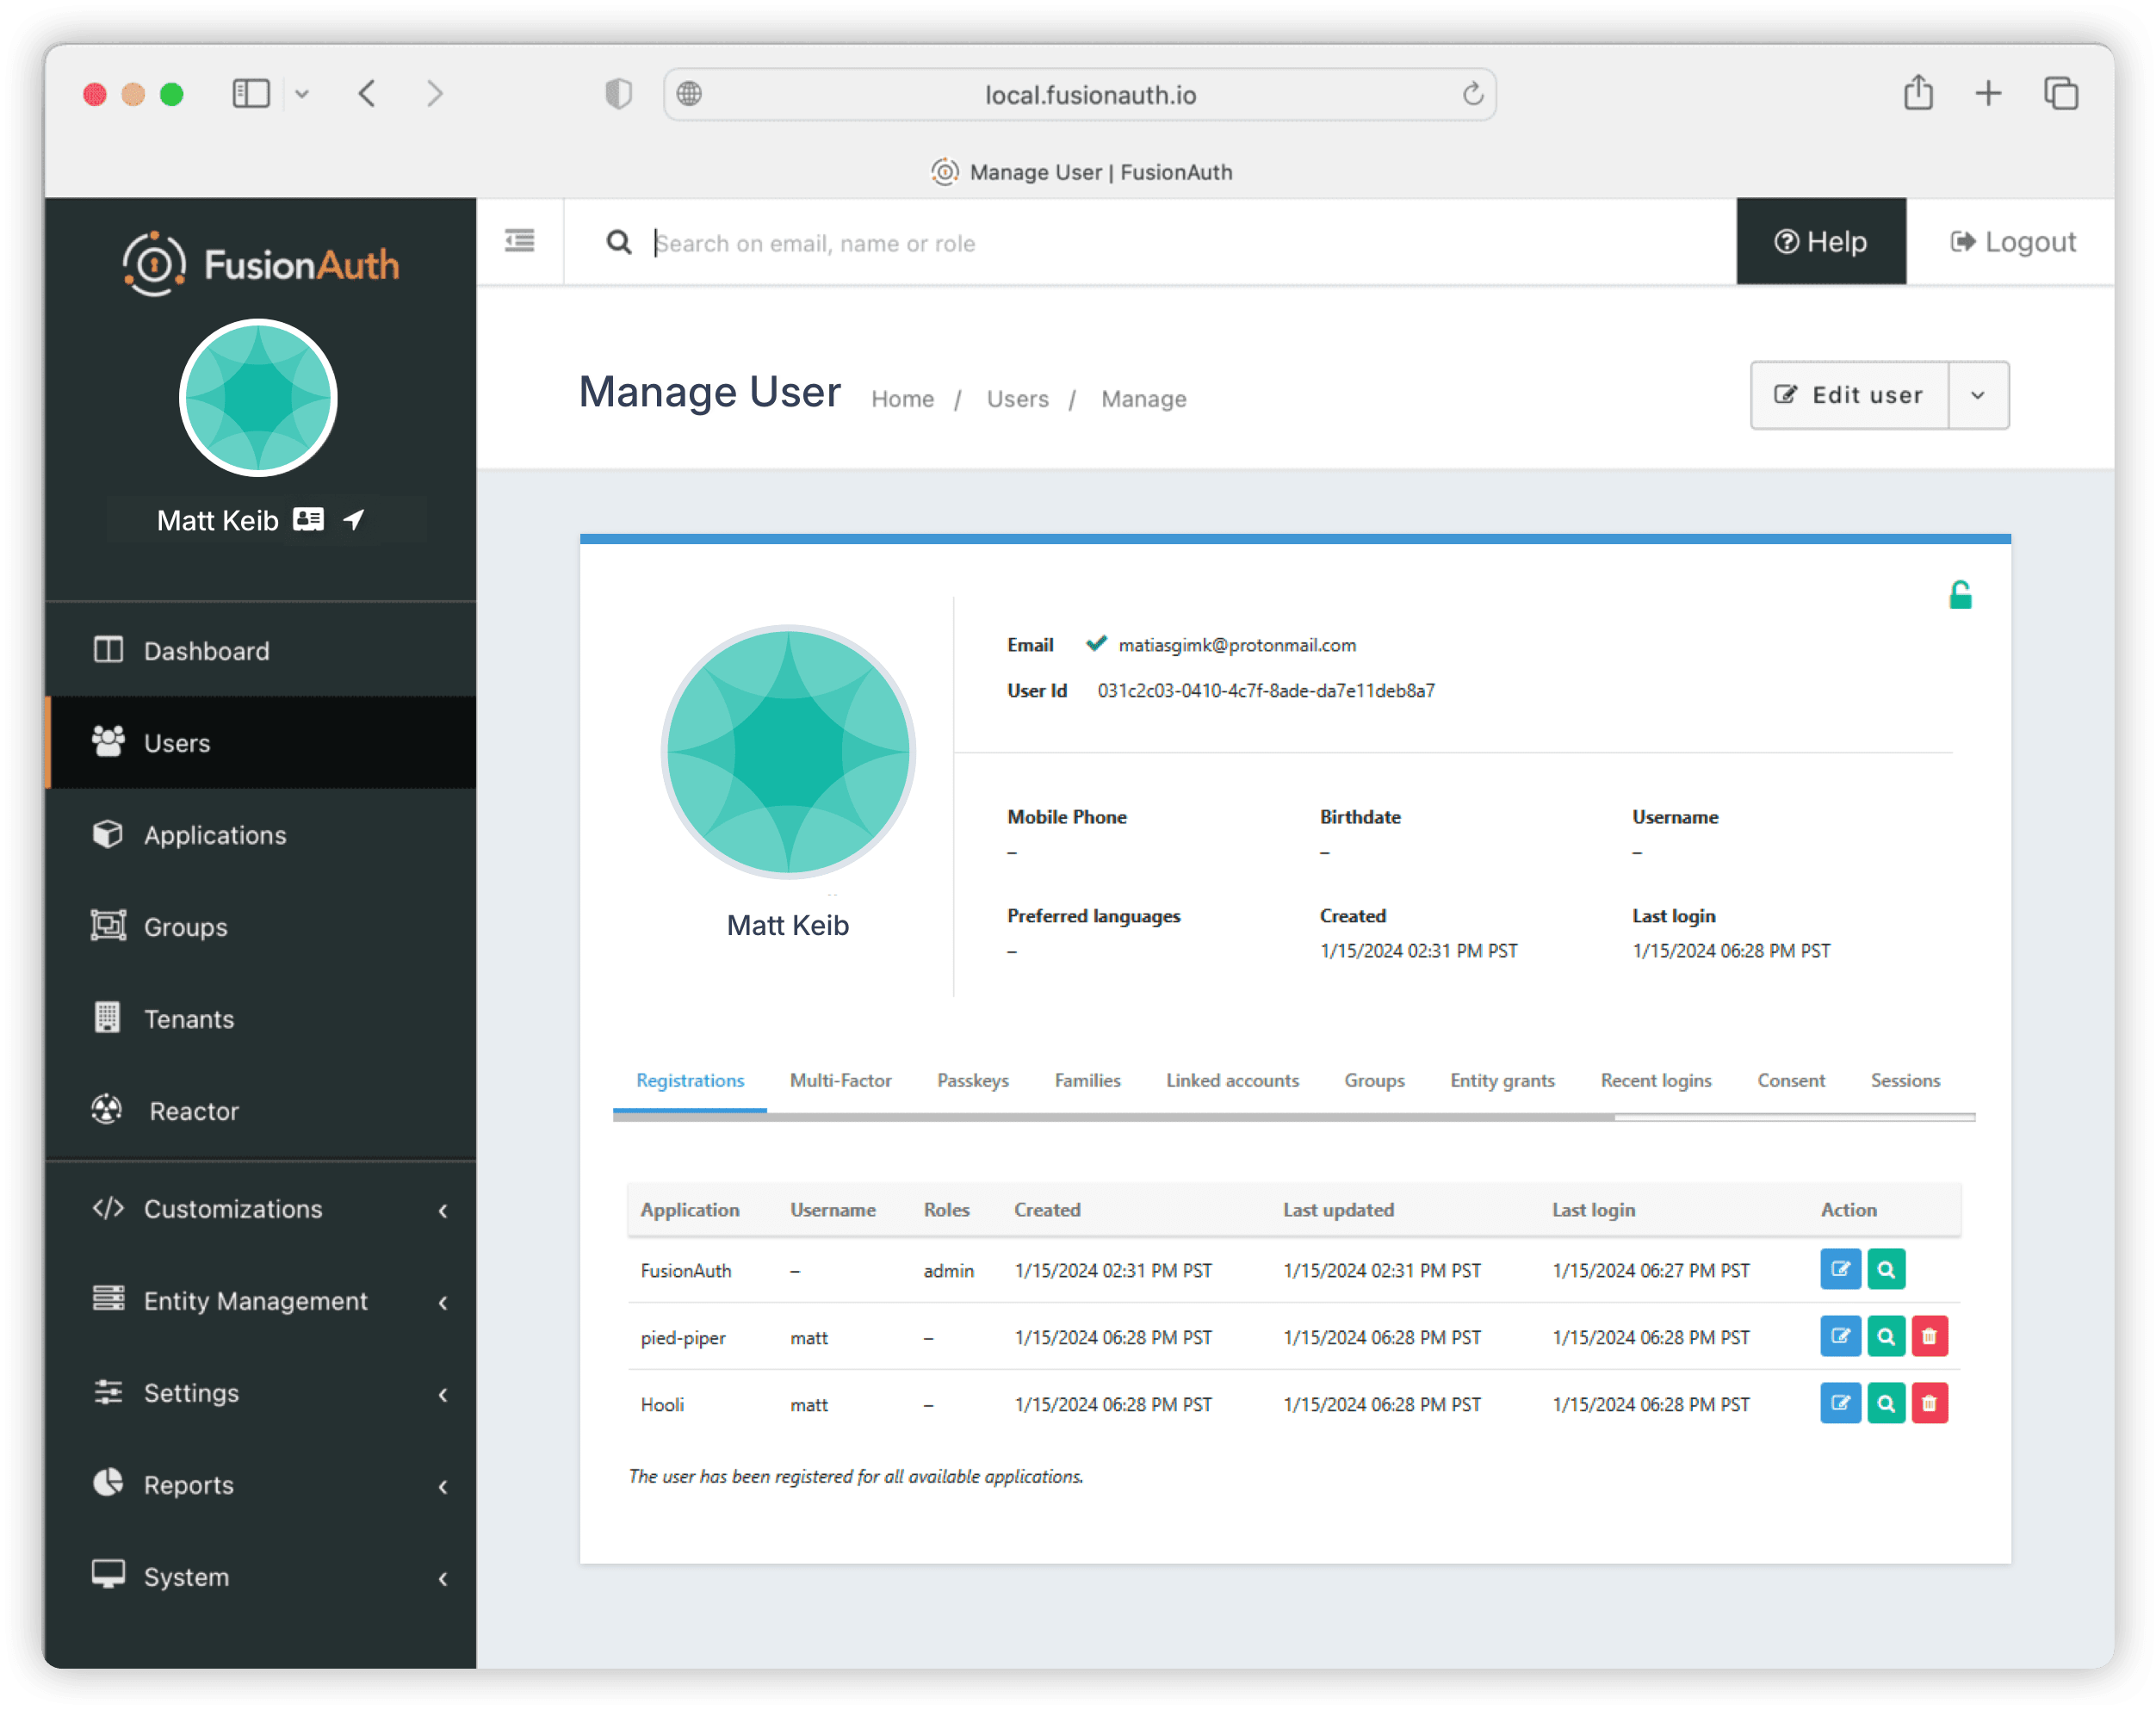Show Safari tab overview

coord(2061,93)
